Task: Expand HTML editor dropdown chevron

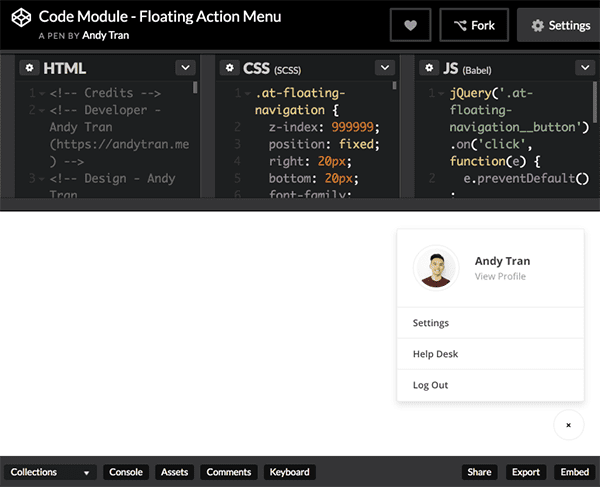Action: pos(186,68)
